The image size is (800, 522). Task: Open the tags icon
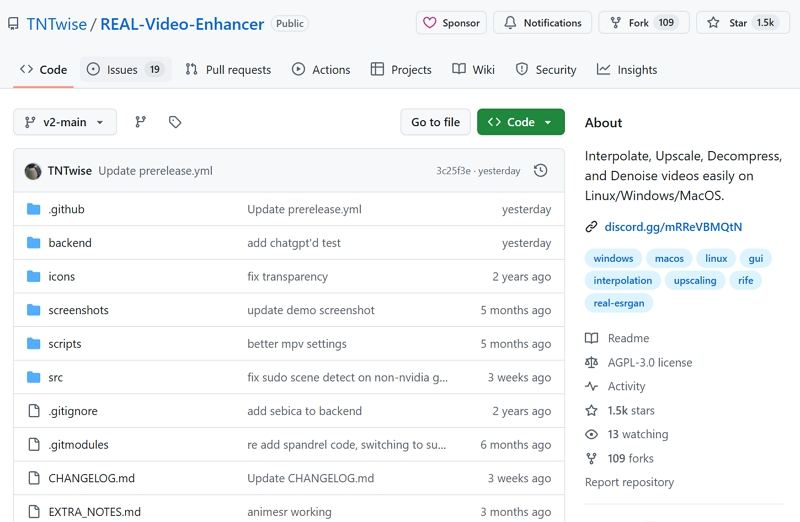pyautogui.click(x=175, y=122)
